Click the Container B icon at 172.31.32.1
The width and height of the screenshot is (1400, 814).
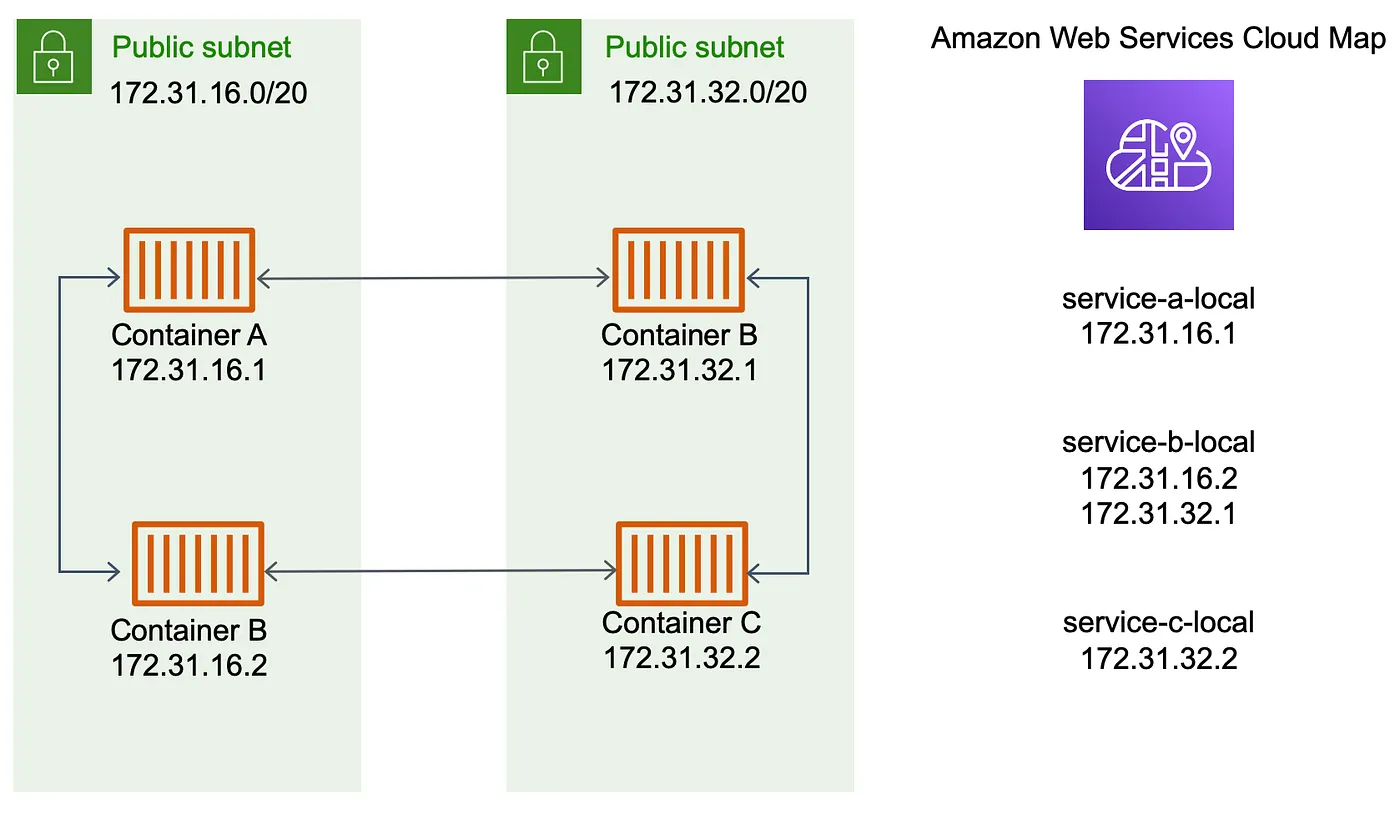(x=678, y=270)
